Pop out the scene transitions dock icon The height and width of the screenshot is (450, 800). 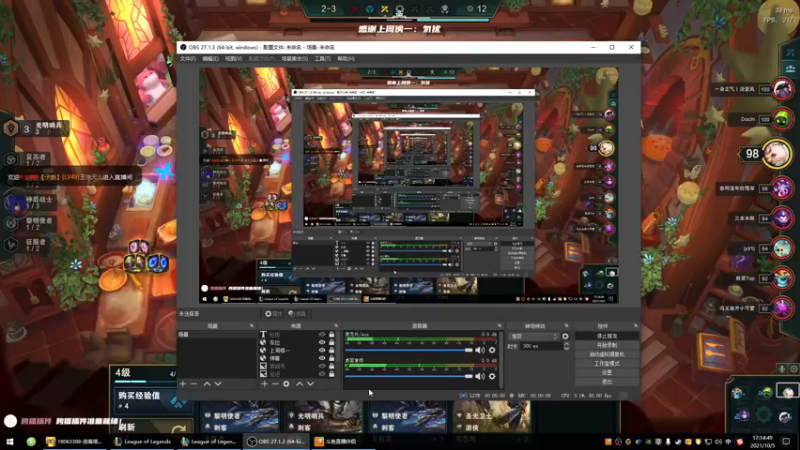[x=566, y=326]
